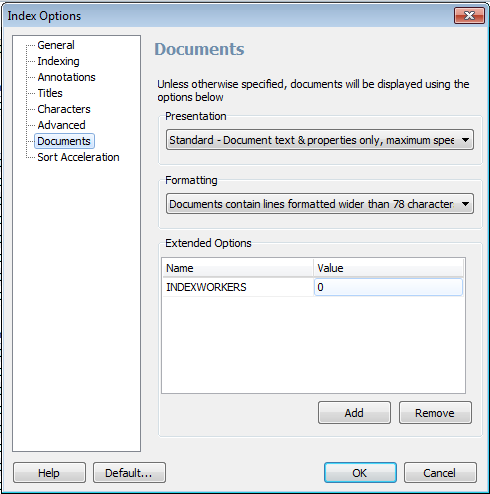
Task: Open the Characters options page
Action: coord(64,109)
